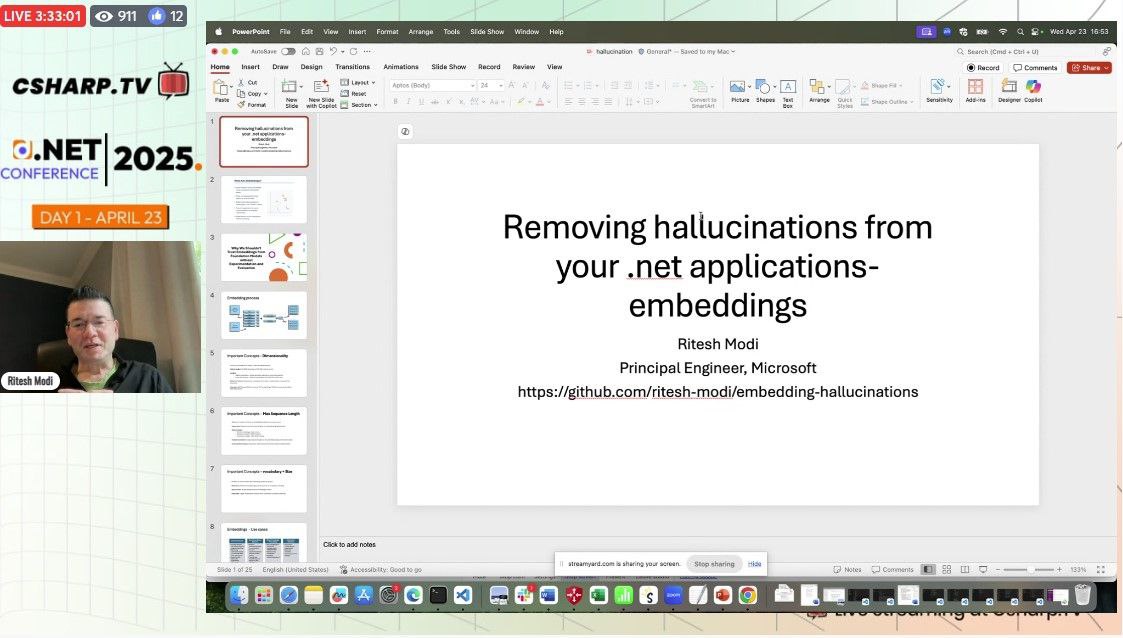Toggle the Notes pane in status bar
Screen dimensions: 1123x638
tap(847, 570)
